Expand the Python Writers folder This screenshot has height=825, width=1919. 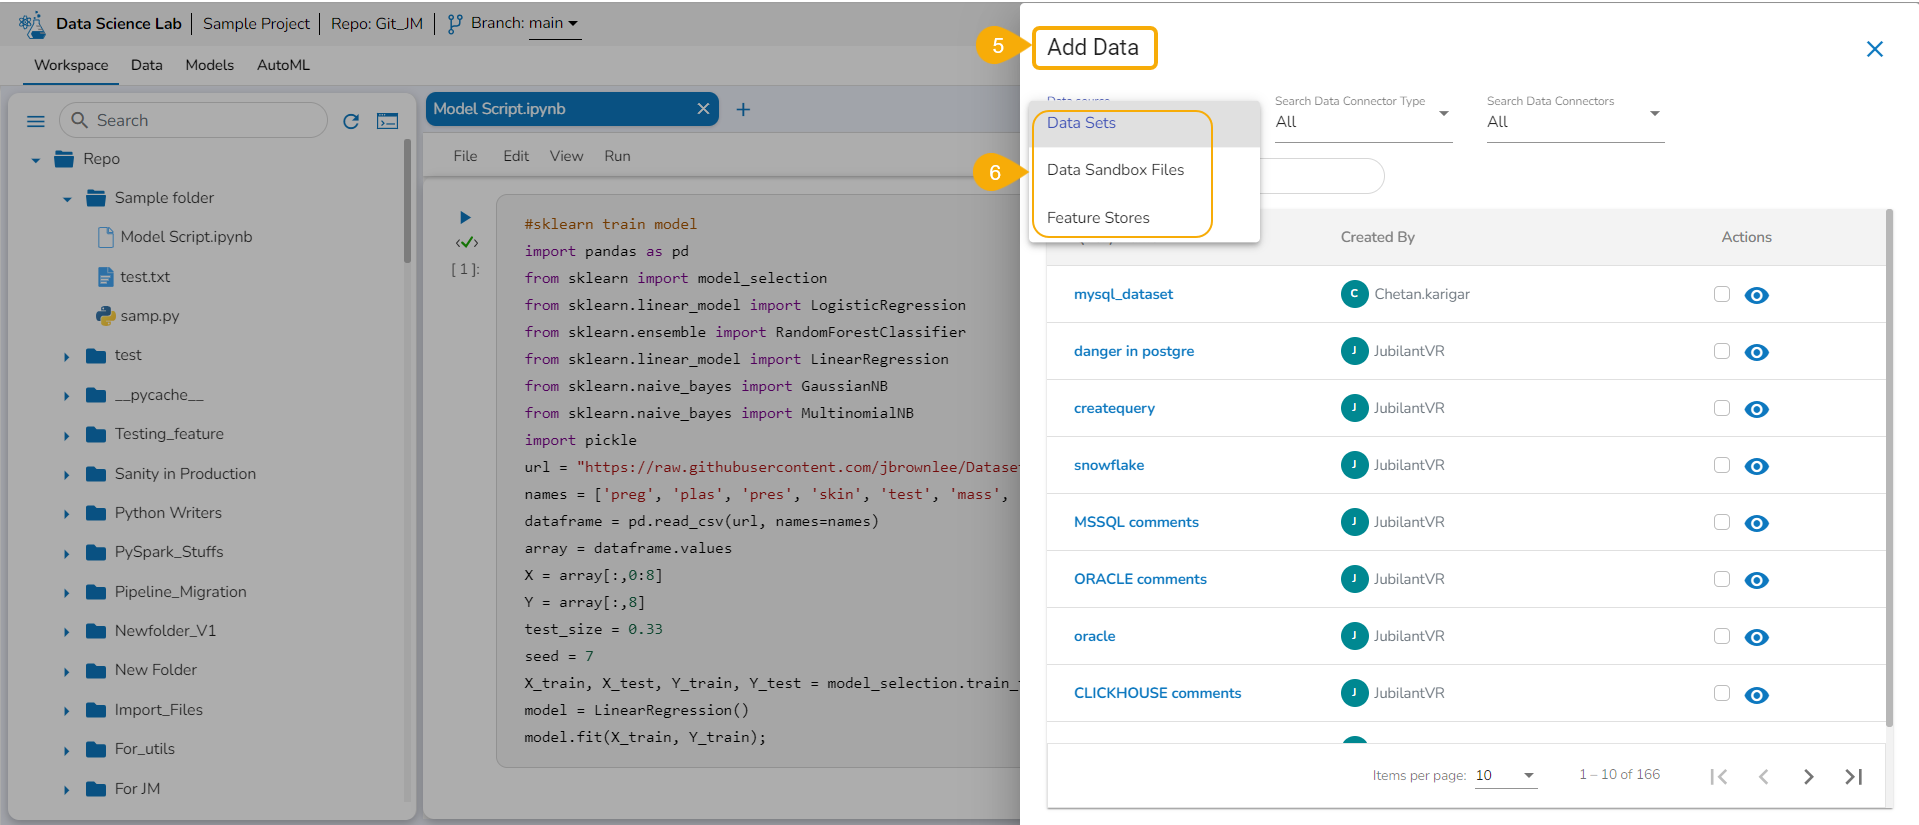67,514
